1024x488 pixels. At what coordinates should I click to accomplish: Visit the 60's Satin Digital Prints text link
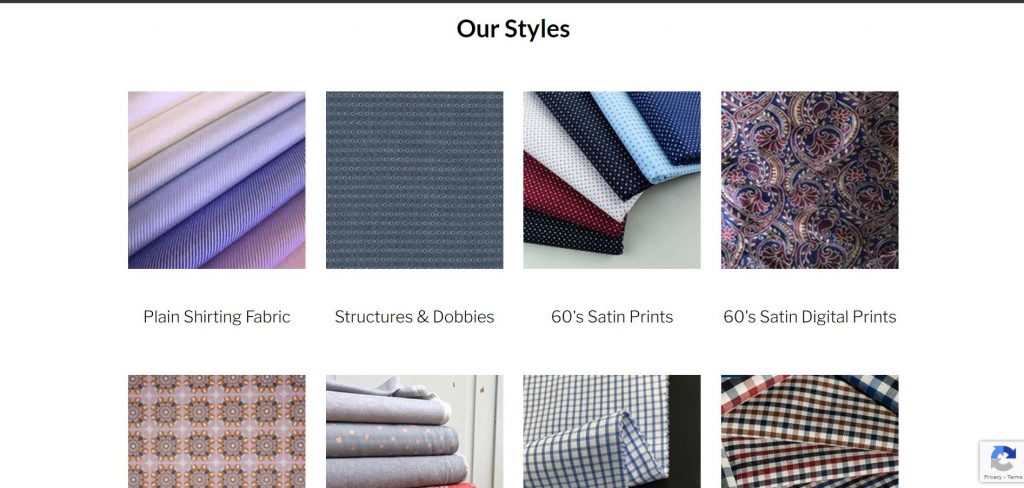click(x=810, y=317)
